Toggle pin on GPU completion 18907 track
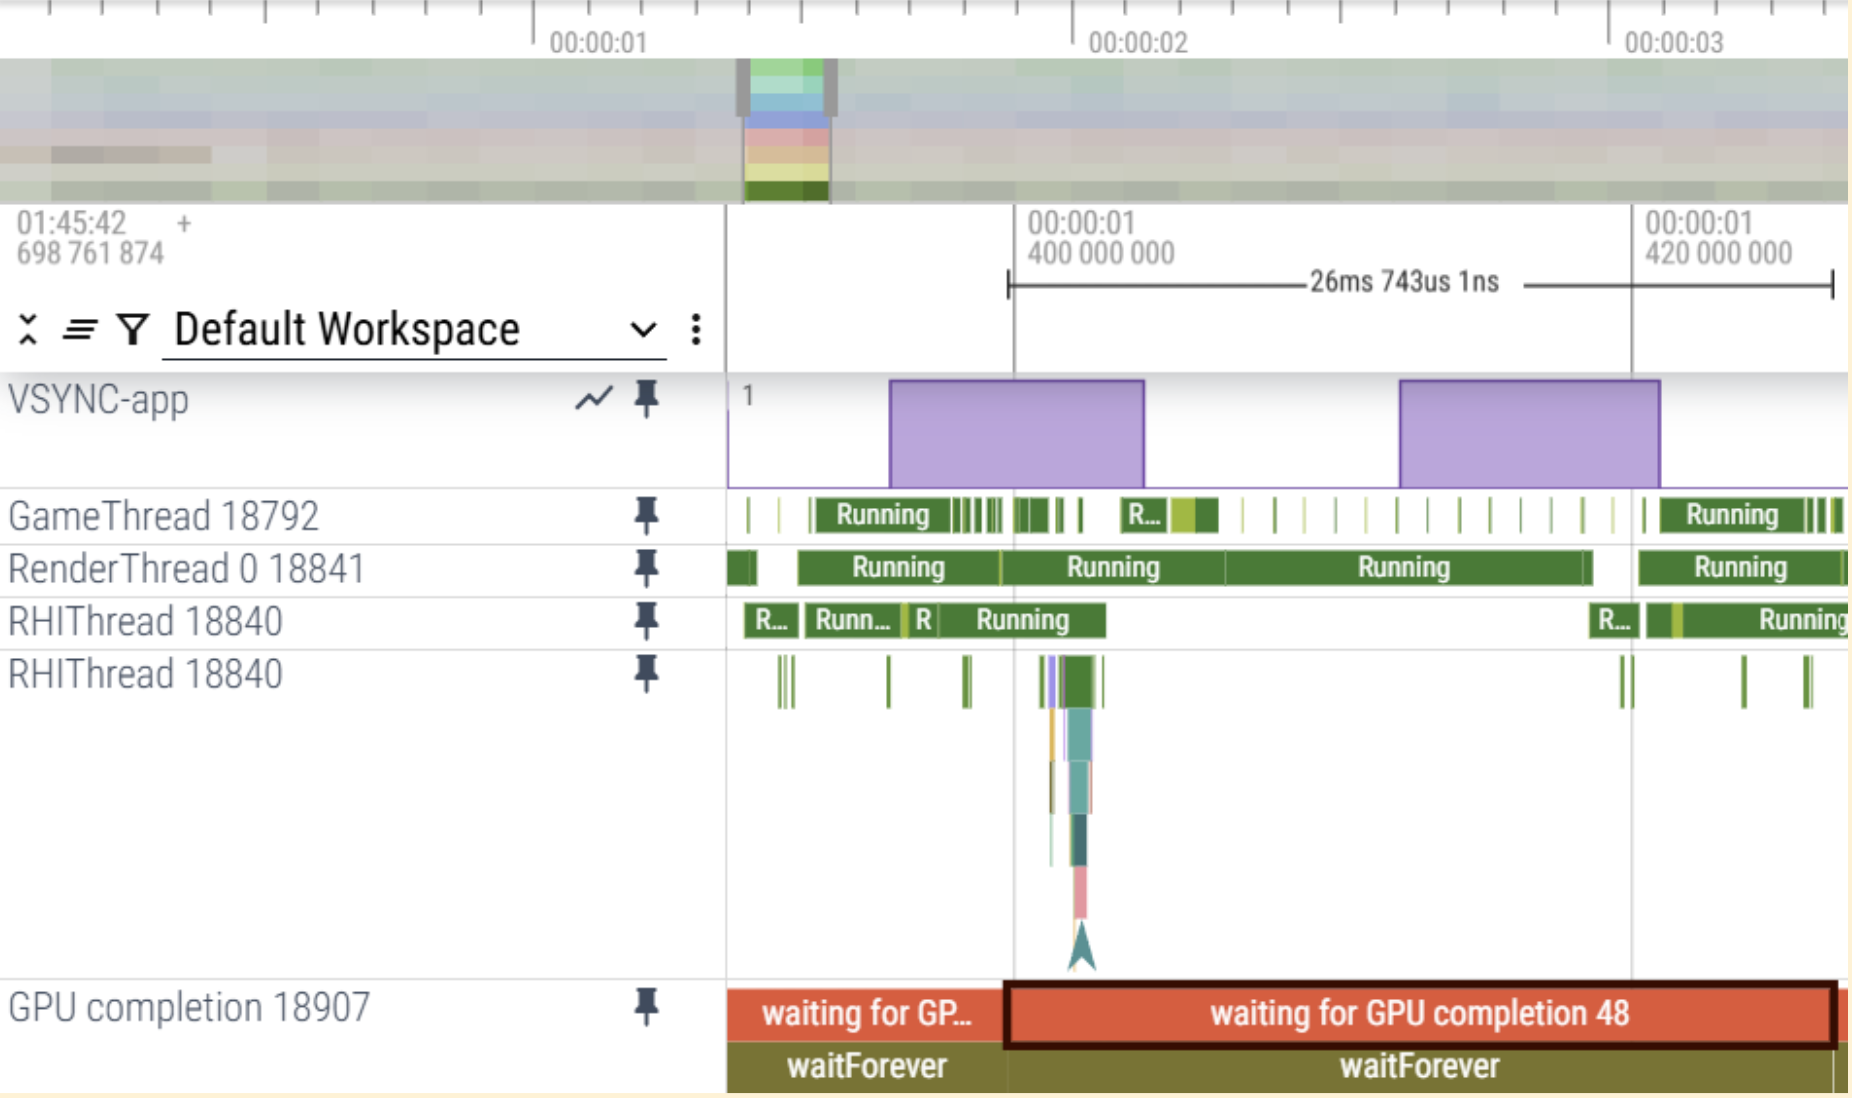 pyautogui.click(x=647, y=1007)
